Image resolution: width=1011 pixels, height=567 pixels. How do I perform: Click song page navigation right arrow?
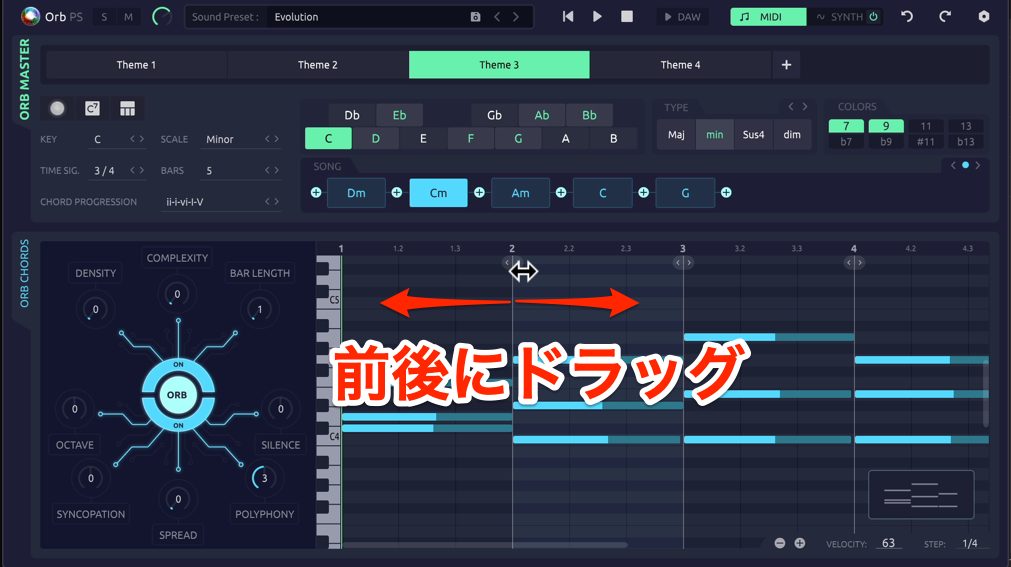tap(978, 165)
